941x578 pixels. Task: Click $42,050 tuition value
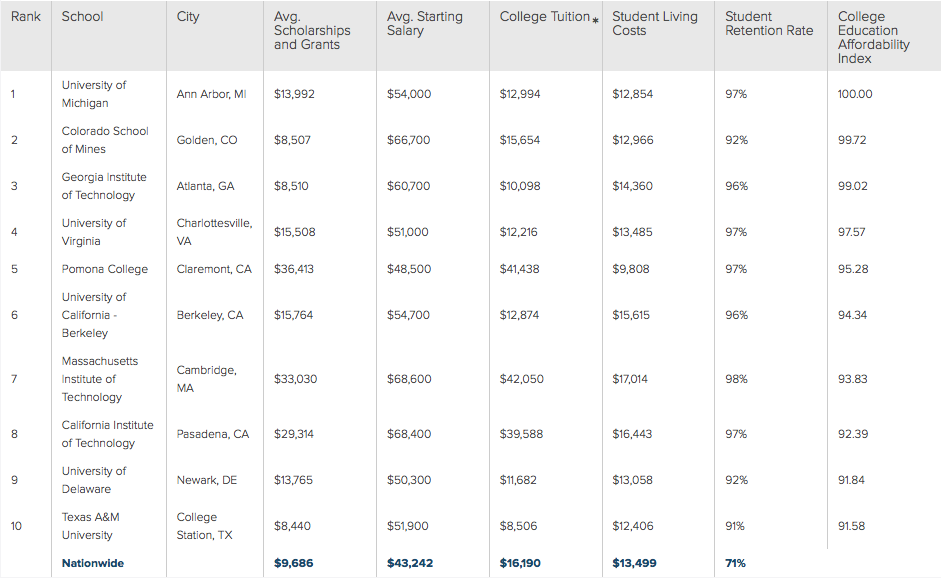522,379
